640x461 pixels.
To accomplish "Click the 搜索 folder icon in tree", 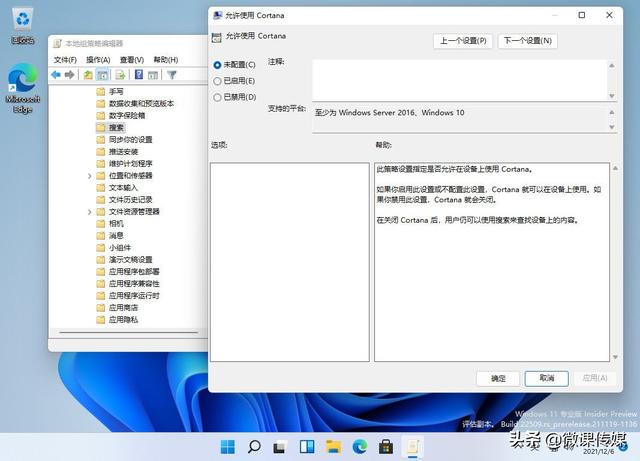I will coord(101,128).
